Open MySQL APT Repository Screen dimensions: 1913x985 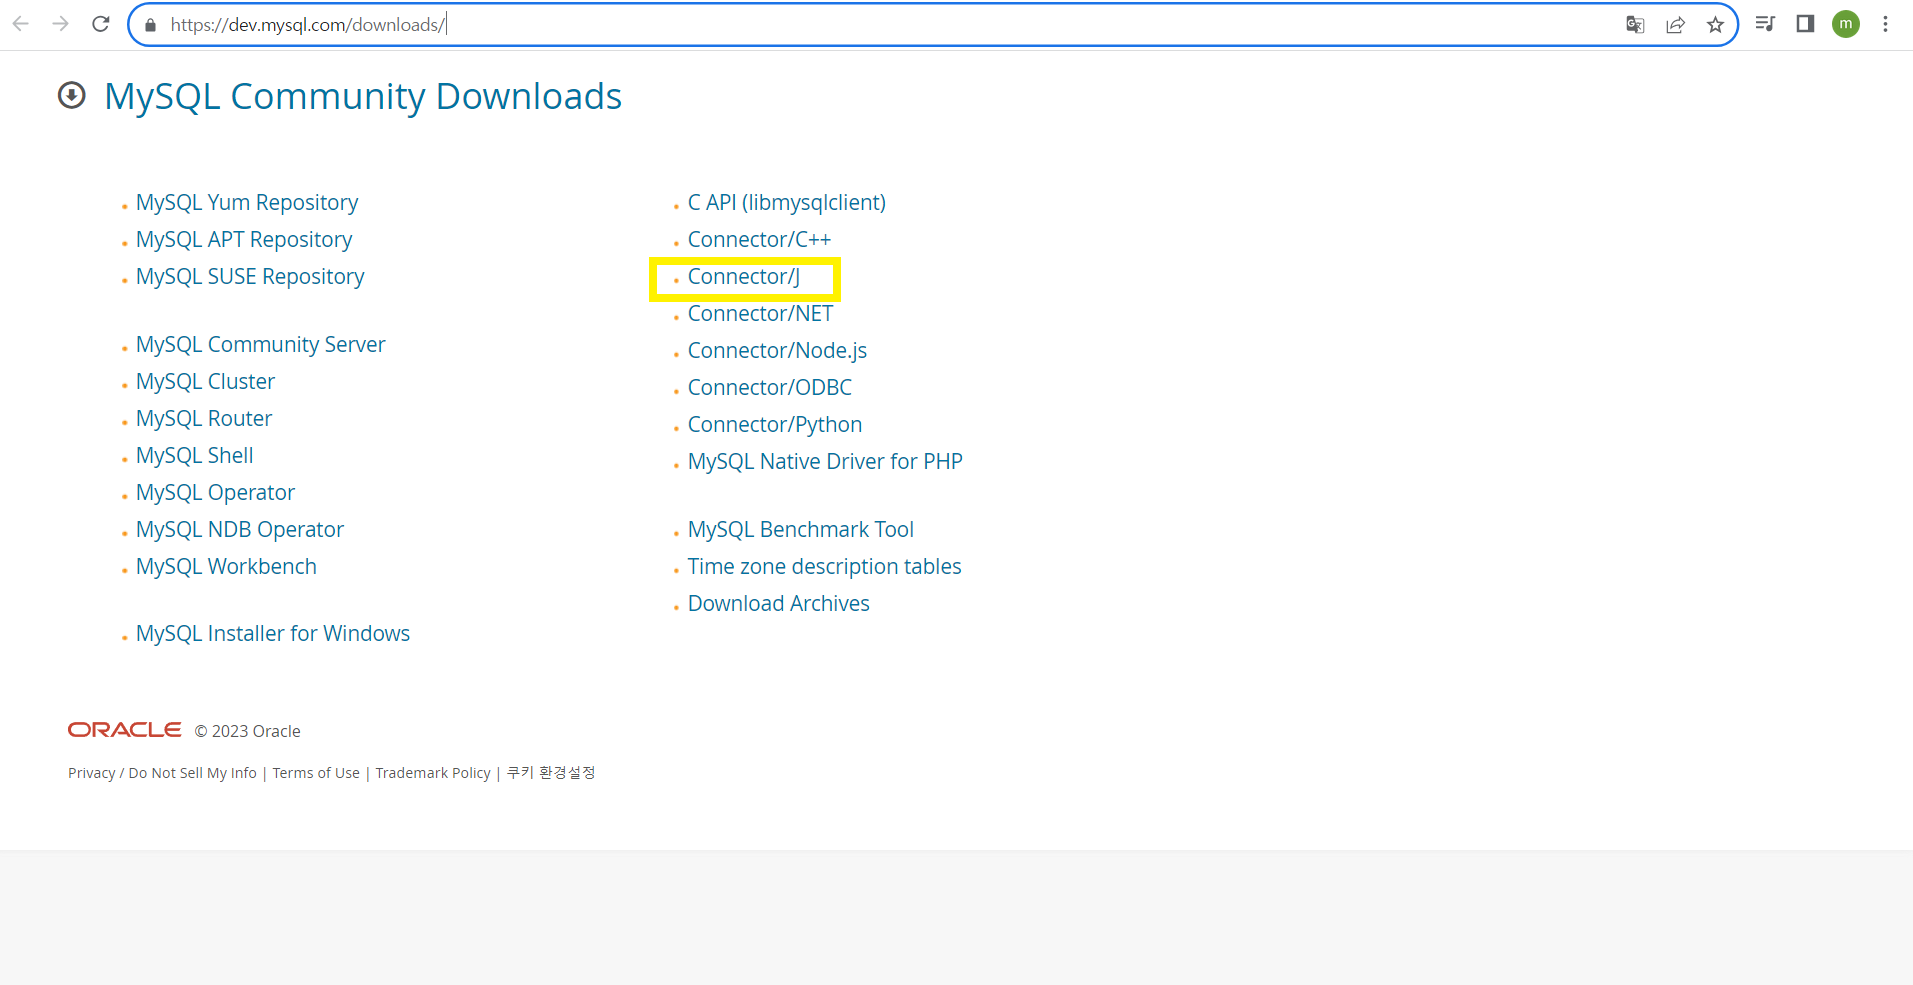244,240
